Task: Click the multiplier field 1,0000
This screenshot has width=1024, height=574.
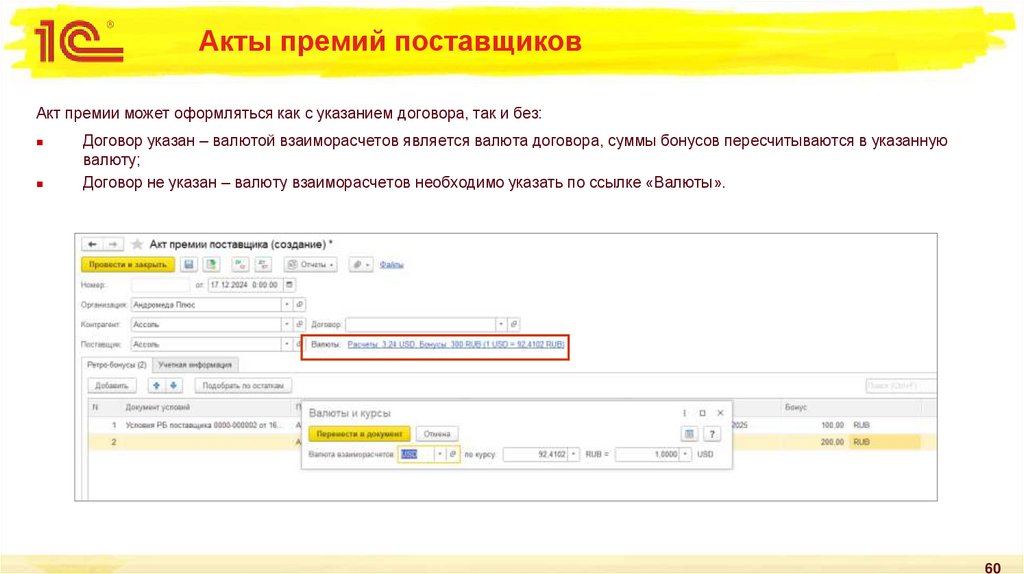Action: [647, 454]
